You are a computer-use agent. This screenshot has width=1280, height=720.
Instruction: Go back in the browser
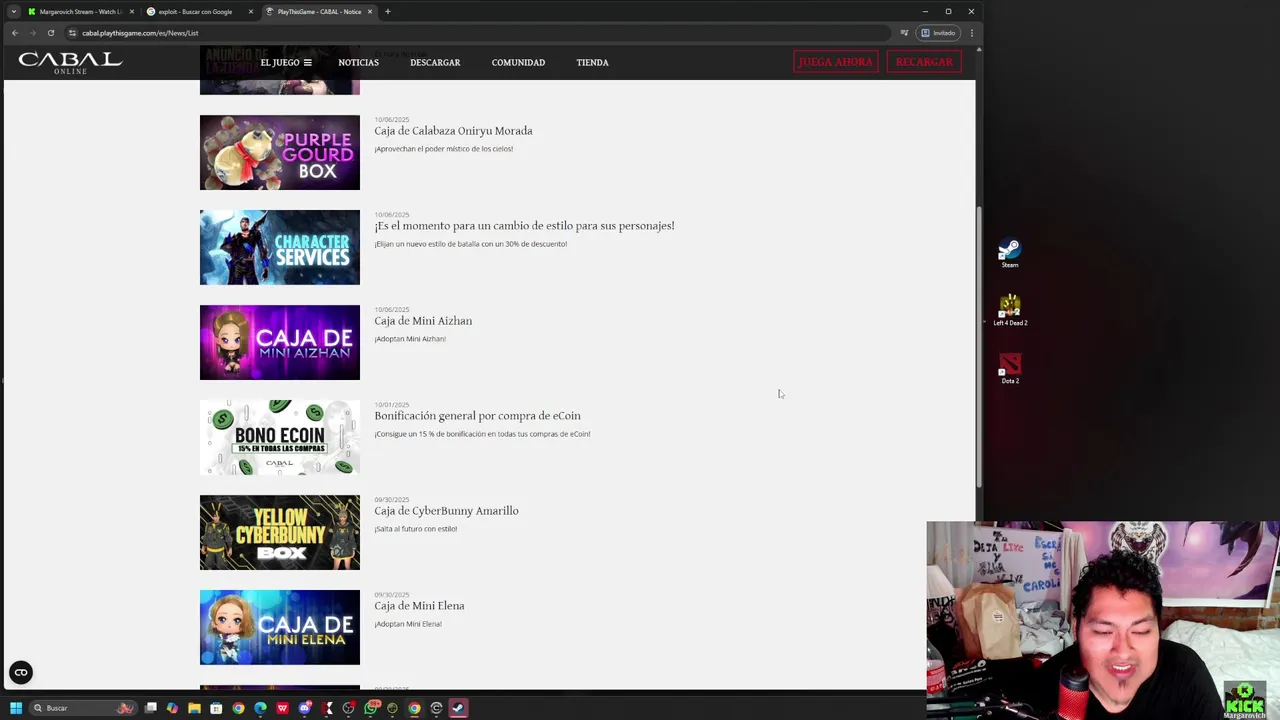[x=15, y=33]
